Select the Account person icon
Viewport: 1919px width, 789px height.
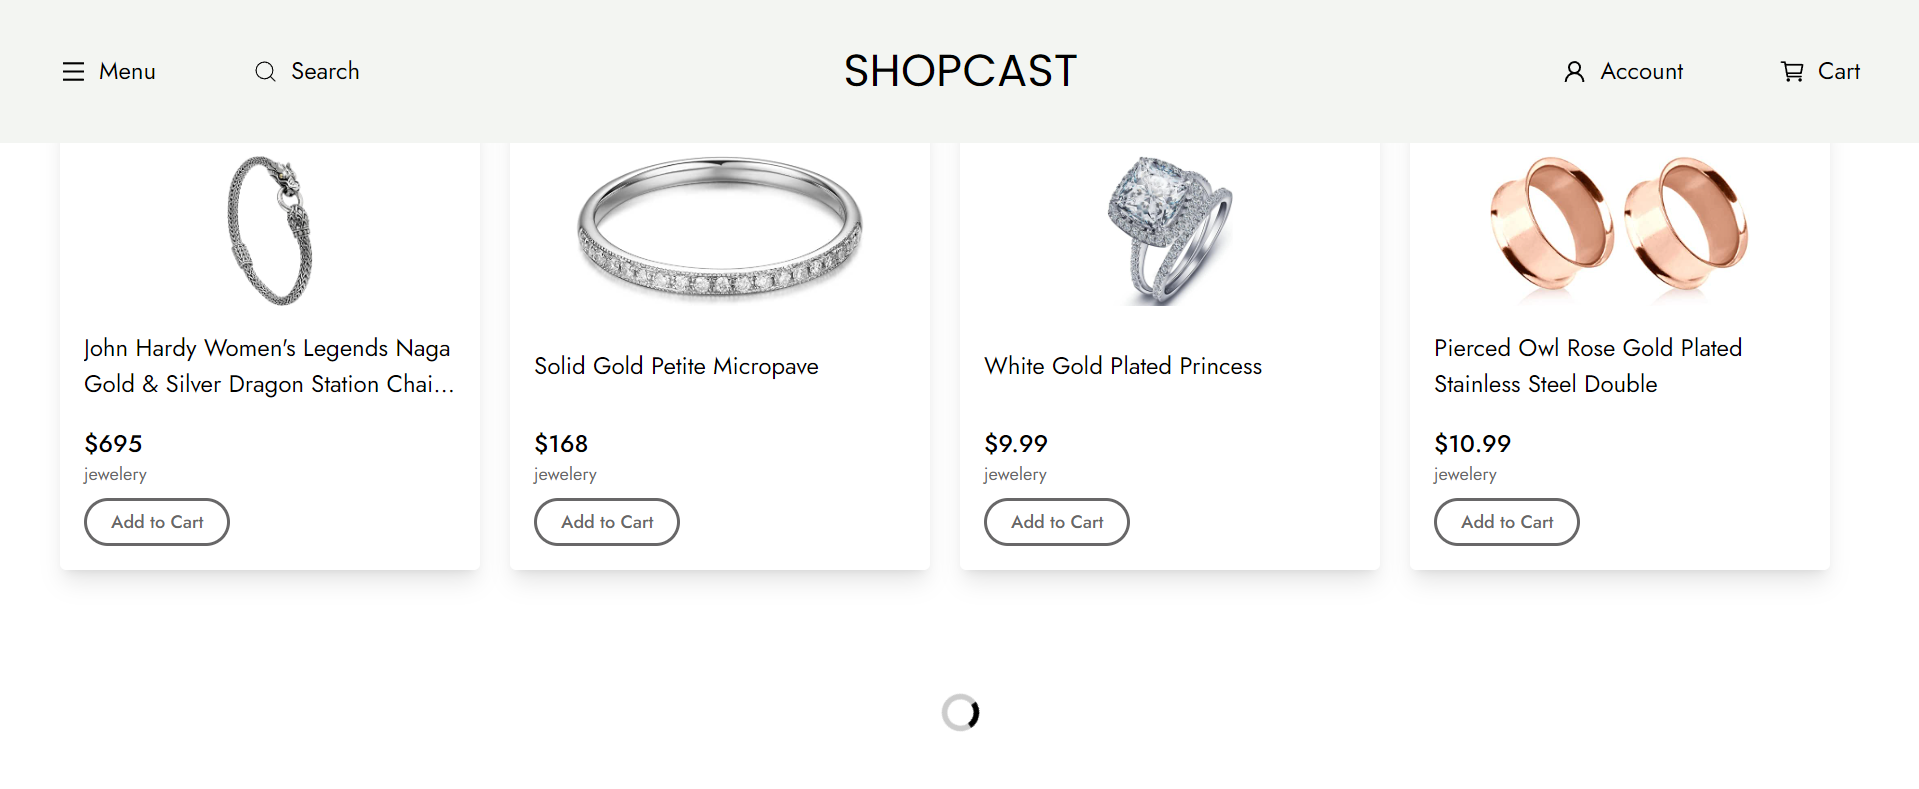point(1576,71)
